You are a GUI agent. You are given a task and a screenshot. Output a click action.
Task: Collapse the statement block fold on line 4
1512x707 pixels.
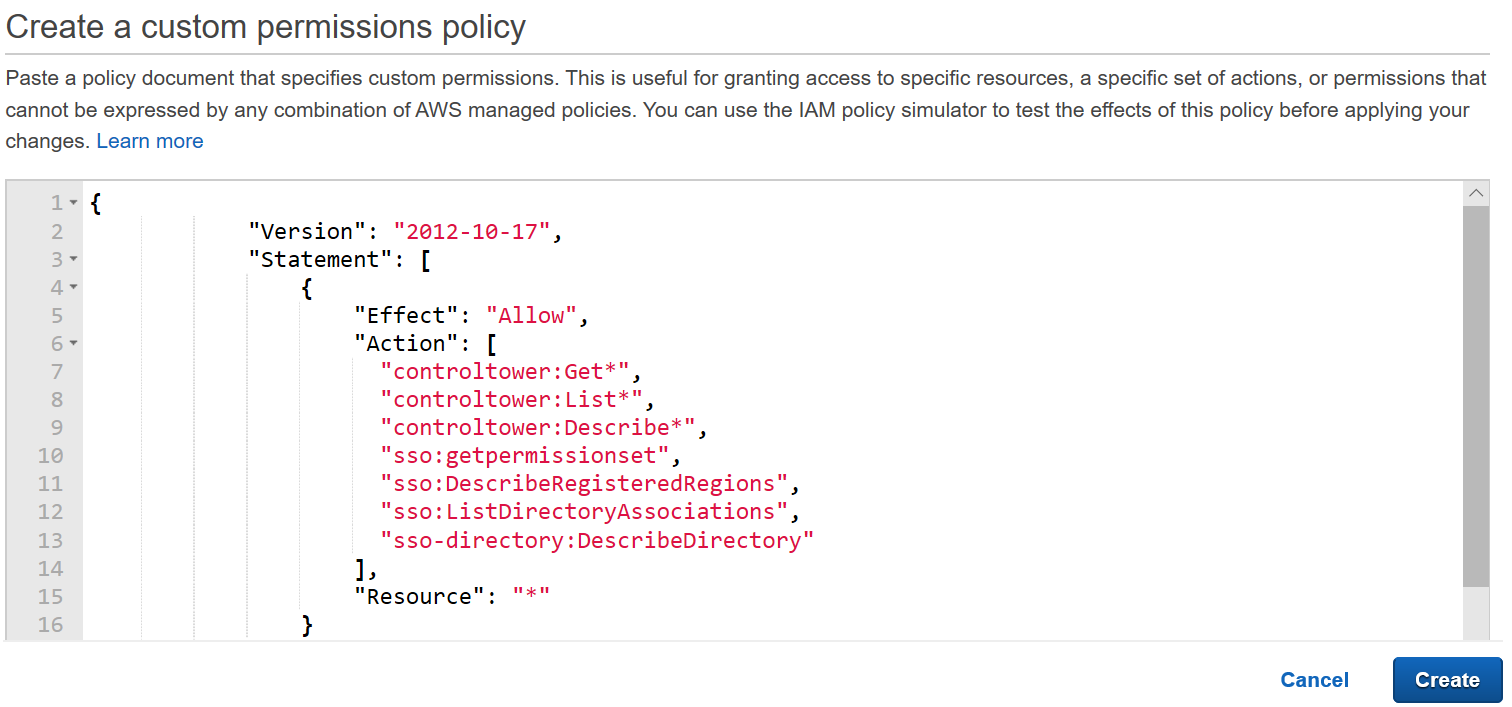[71, 287]
